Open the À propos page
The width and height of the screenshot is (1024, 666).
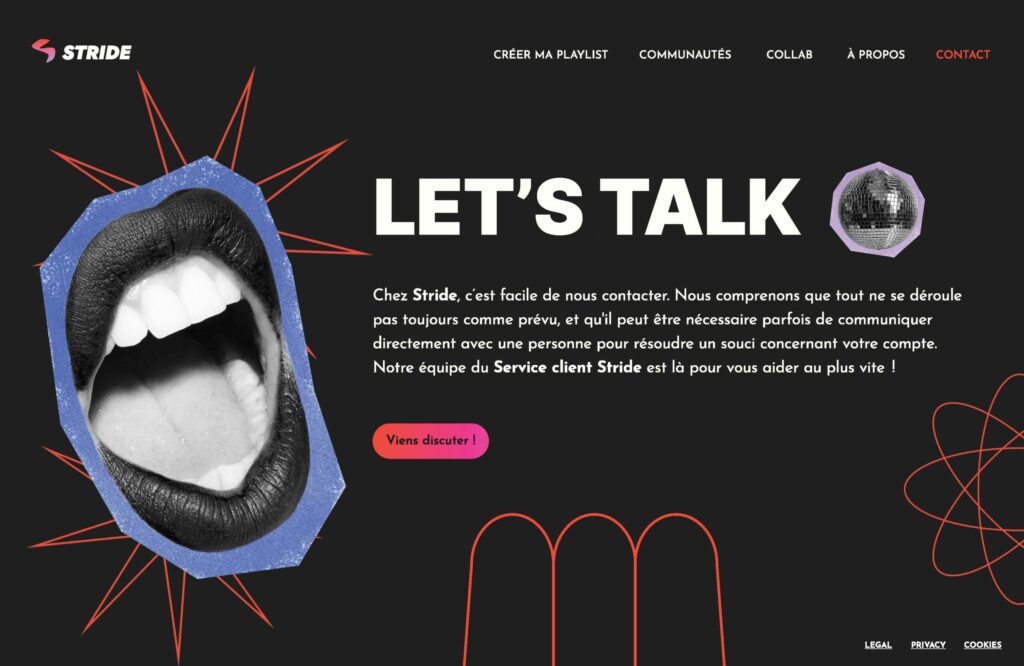876,55
